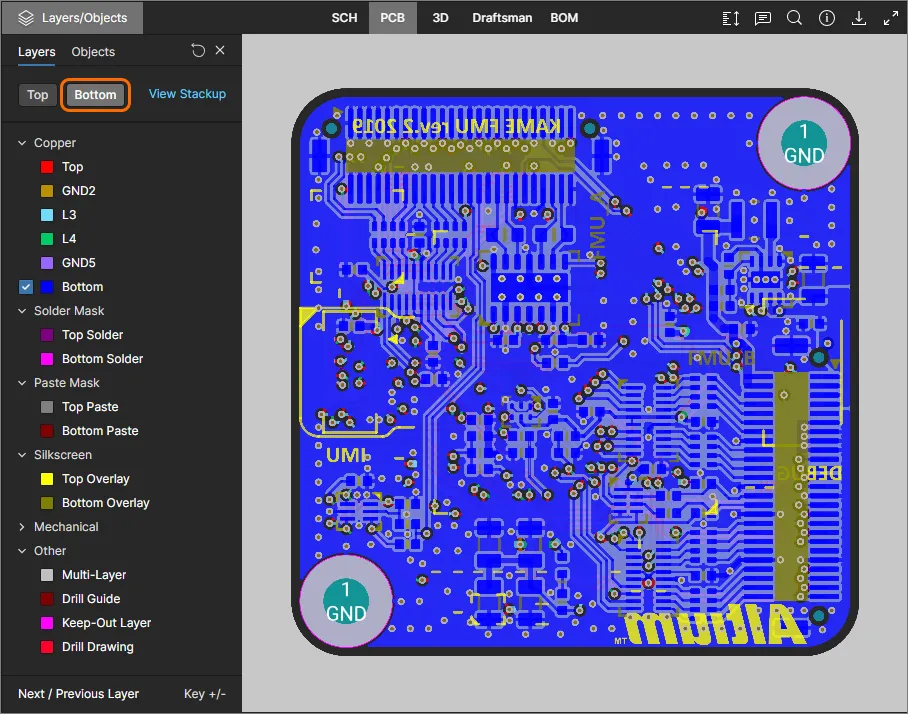Switch to the 3D view tab
This screenshot has height=714, width=908.
tap(440, 18)
